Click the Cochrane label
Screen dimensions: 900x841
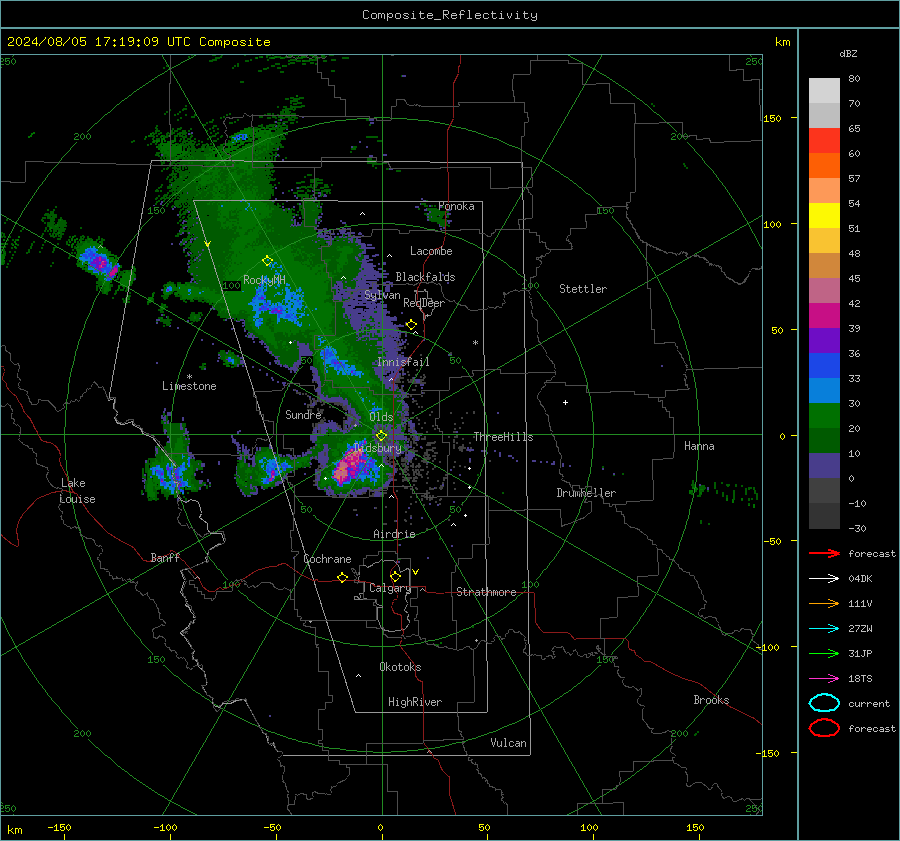[327, 559]
